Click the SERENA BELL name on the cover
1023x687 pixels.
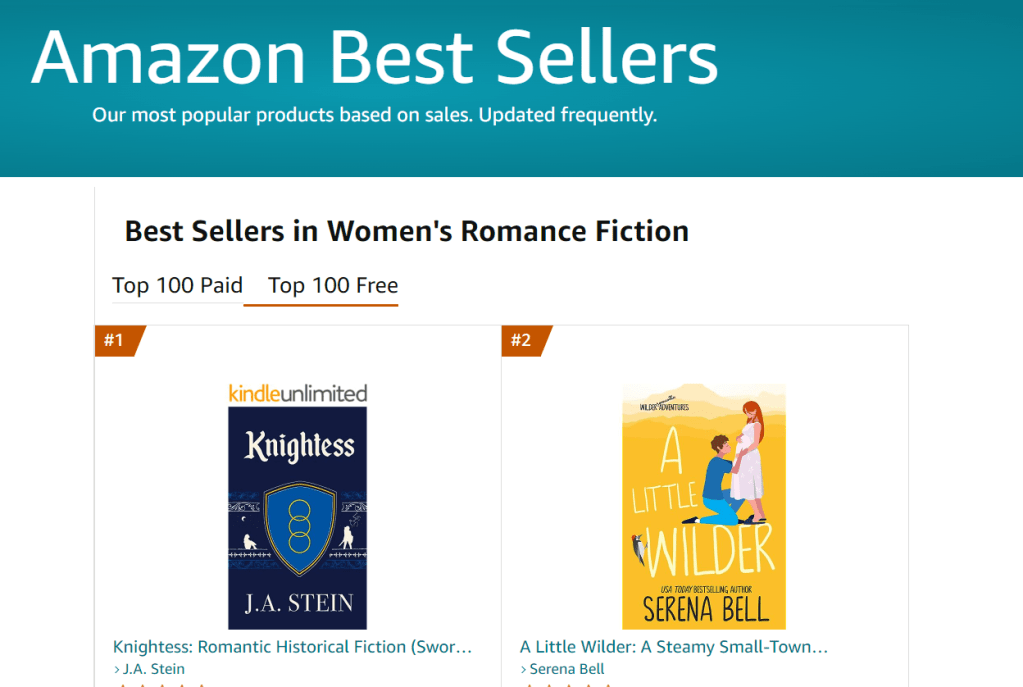click(x=704, y=608)
